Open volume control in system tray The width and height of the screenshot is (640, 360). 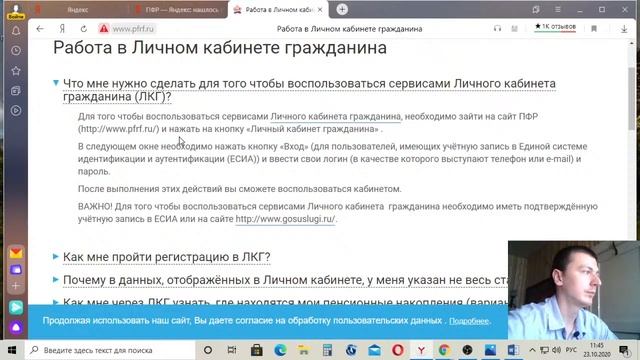[556, 350]
